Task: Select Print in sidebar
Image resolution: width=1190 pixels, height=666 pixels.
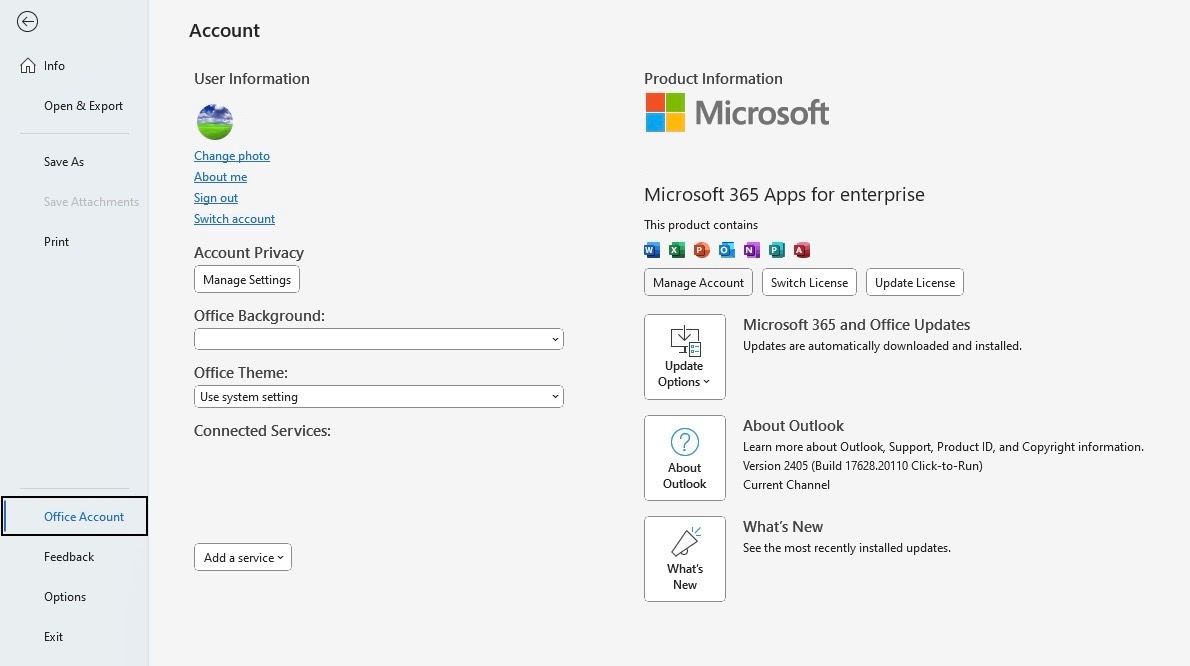Action: (74, 242)
